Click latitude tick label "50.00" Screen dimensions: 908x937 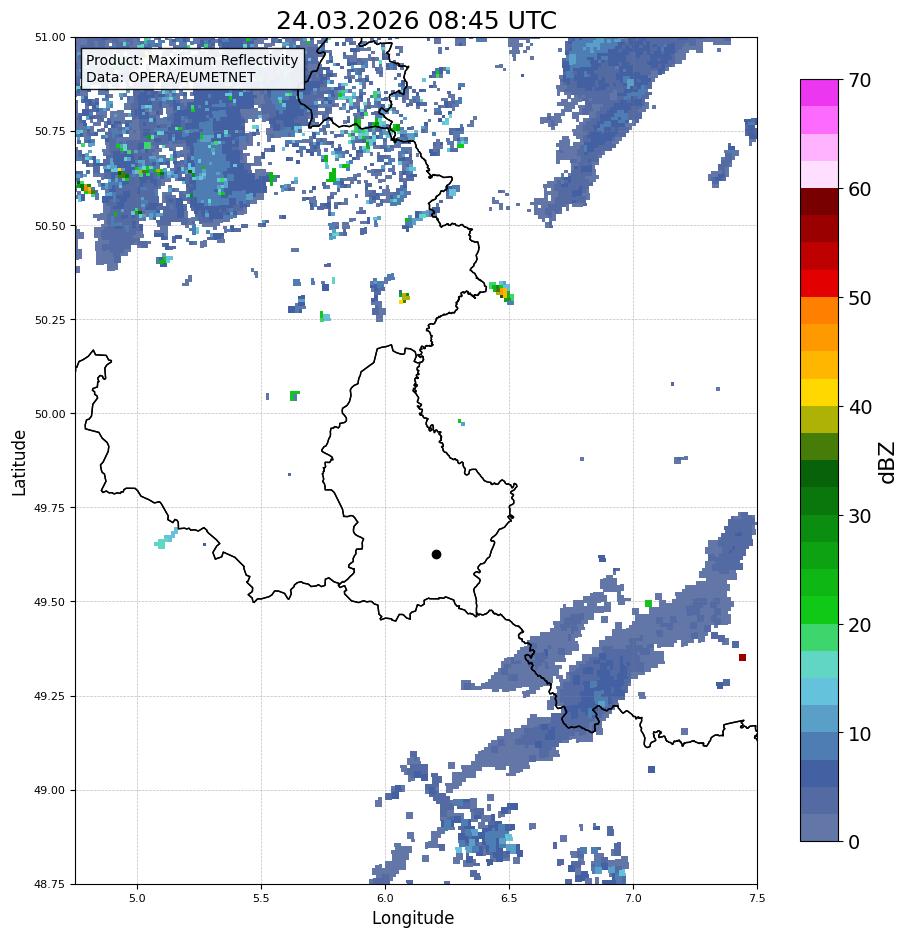click(x=50, y=414)
